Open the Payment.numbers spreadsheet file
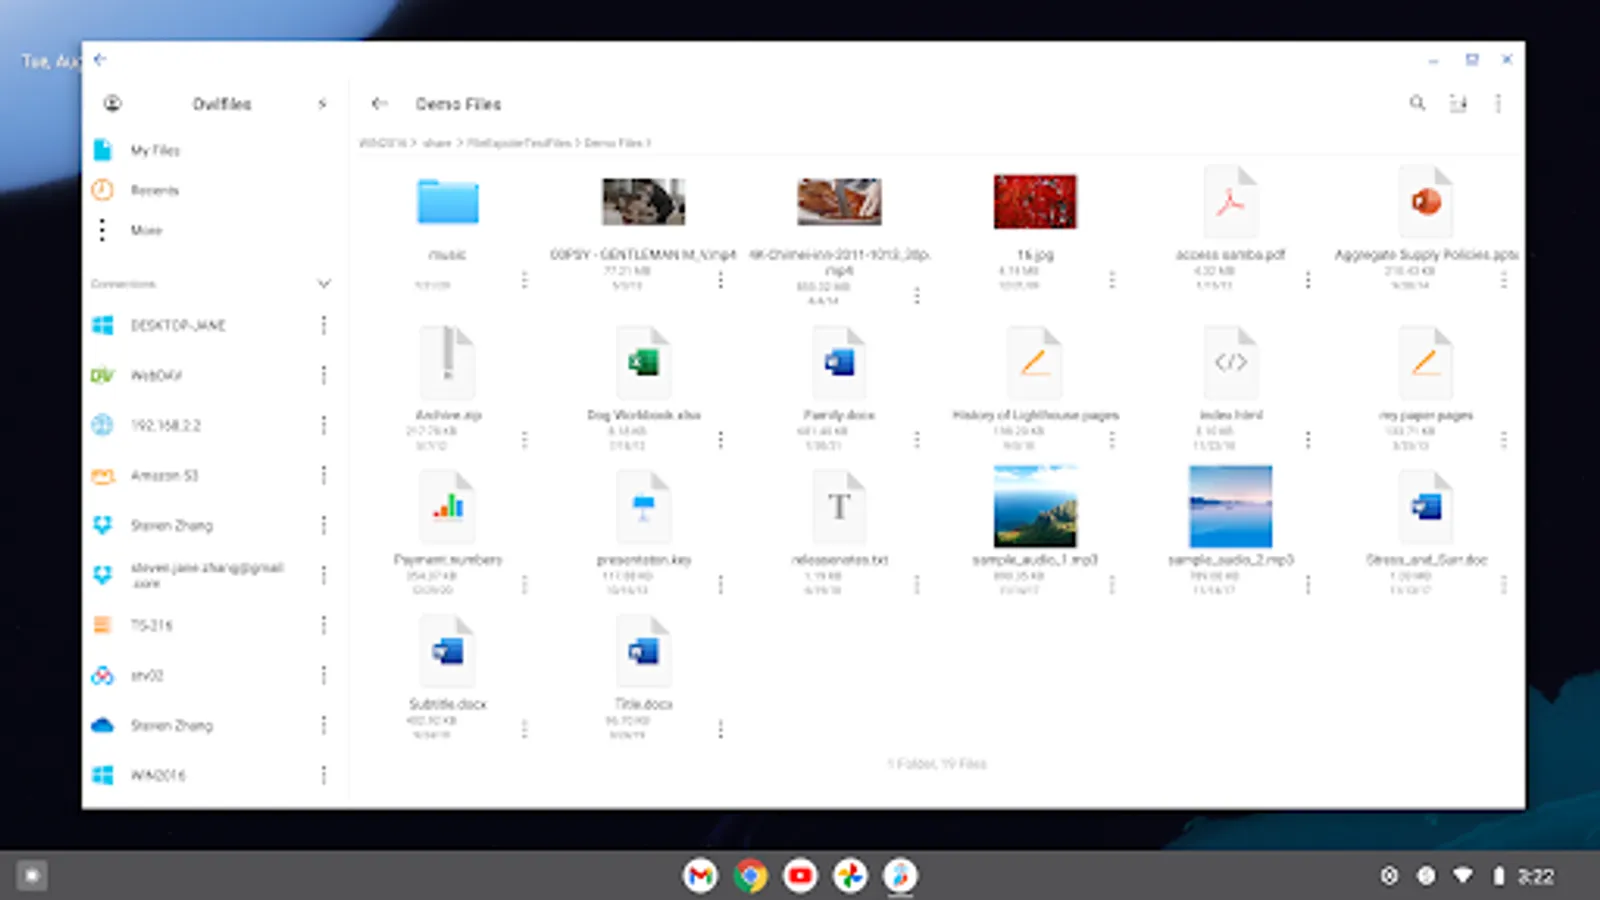Screen dimensions: 1600x900 447,507
